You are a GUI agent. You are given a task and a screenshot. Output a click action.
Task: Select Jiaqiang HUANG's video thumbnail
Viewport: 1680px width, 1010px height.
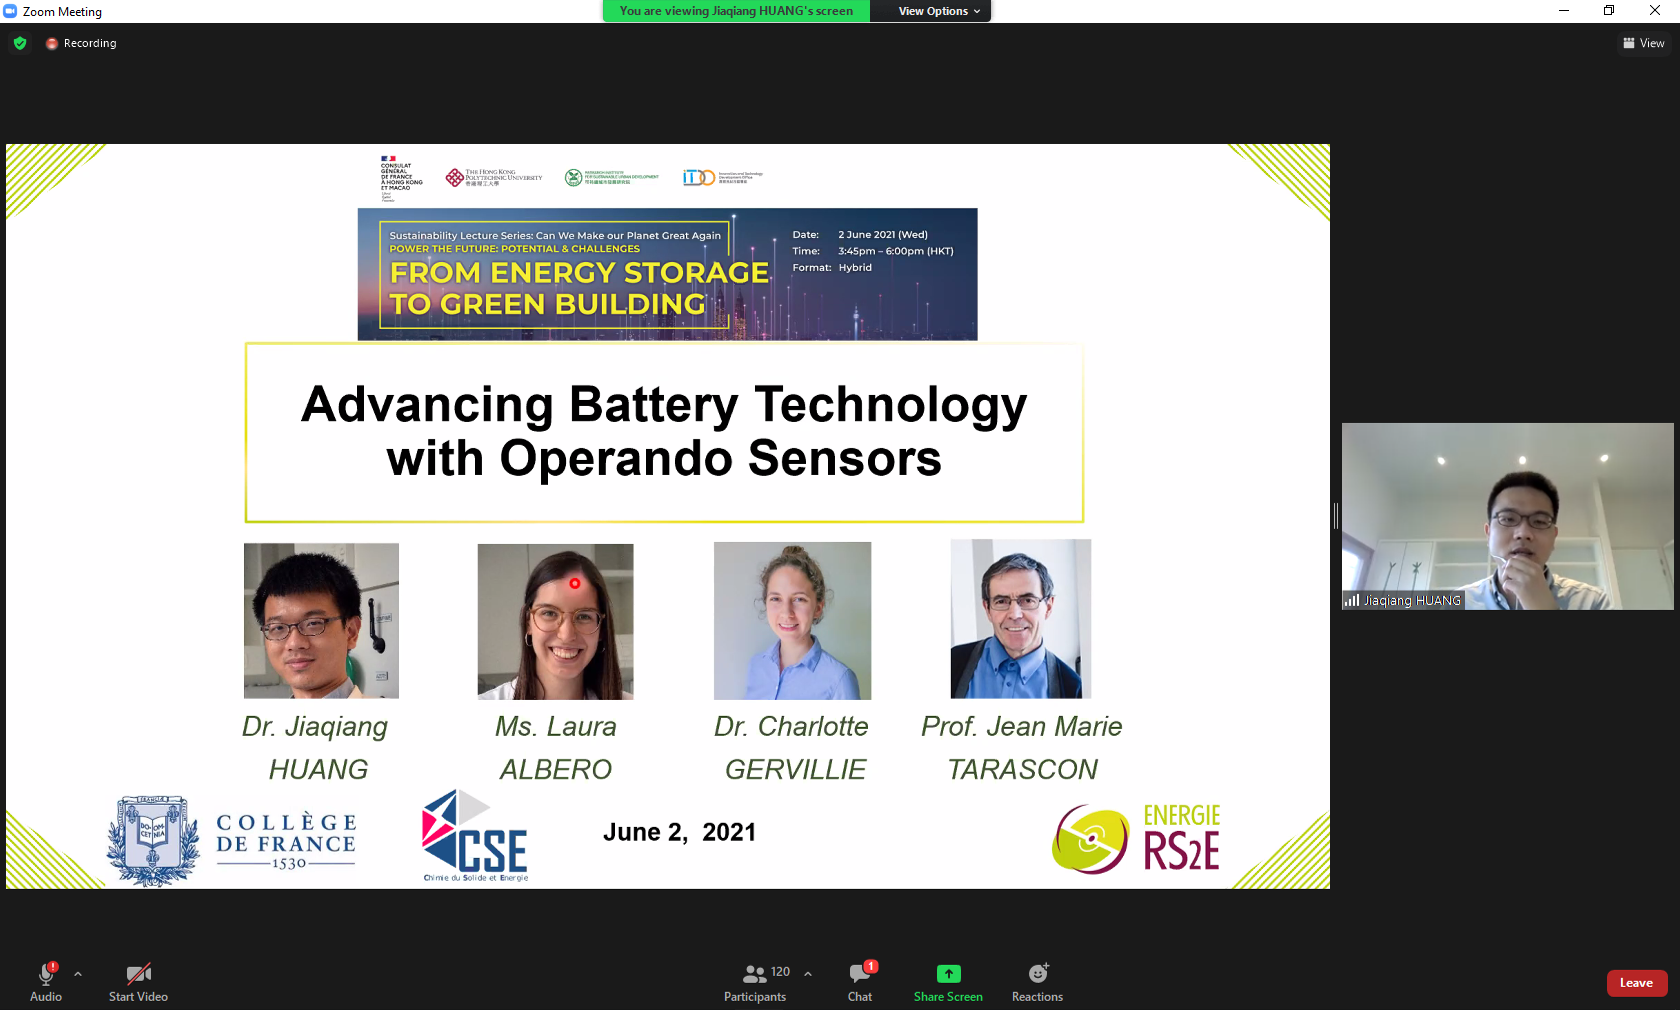tap(1507, 515)
